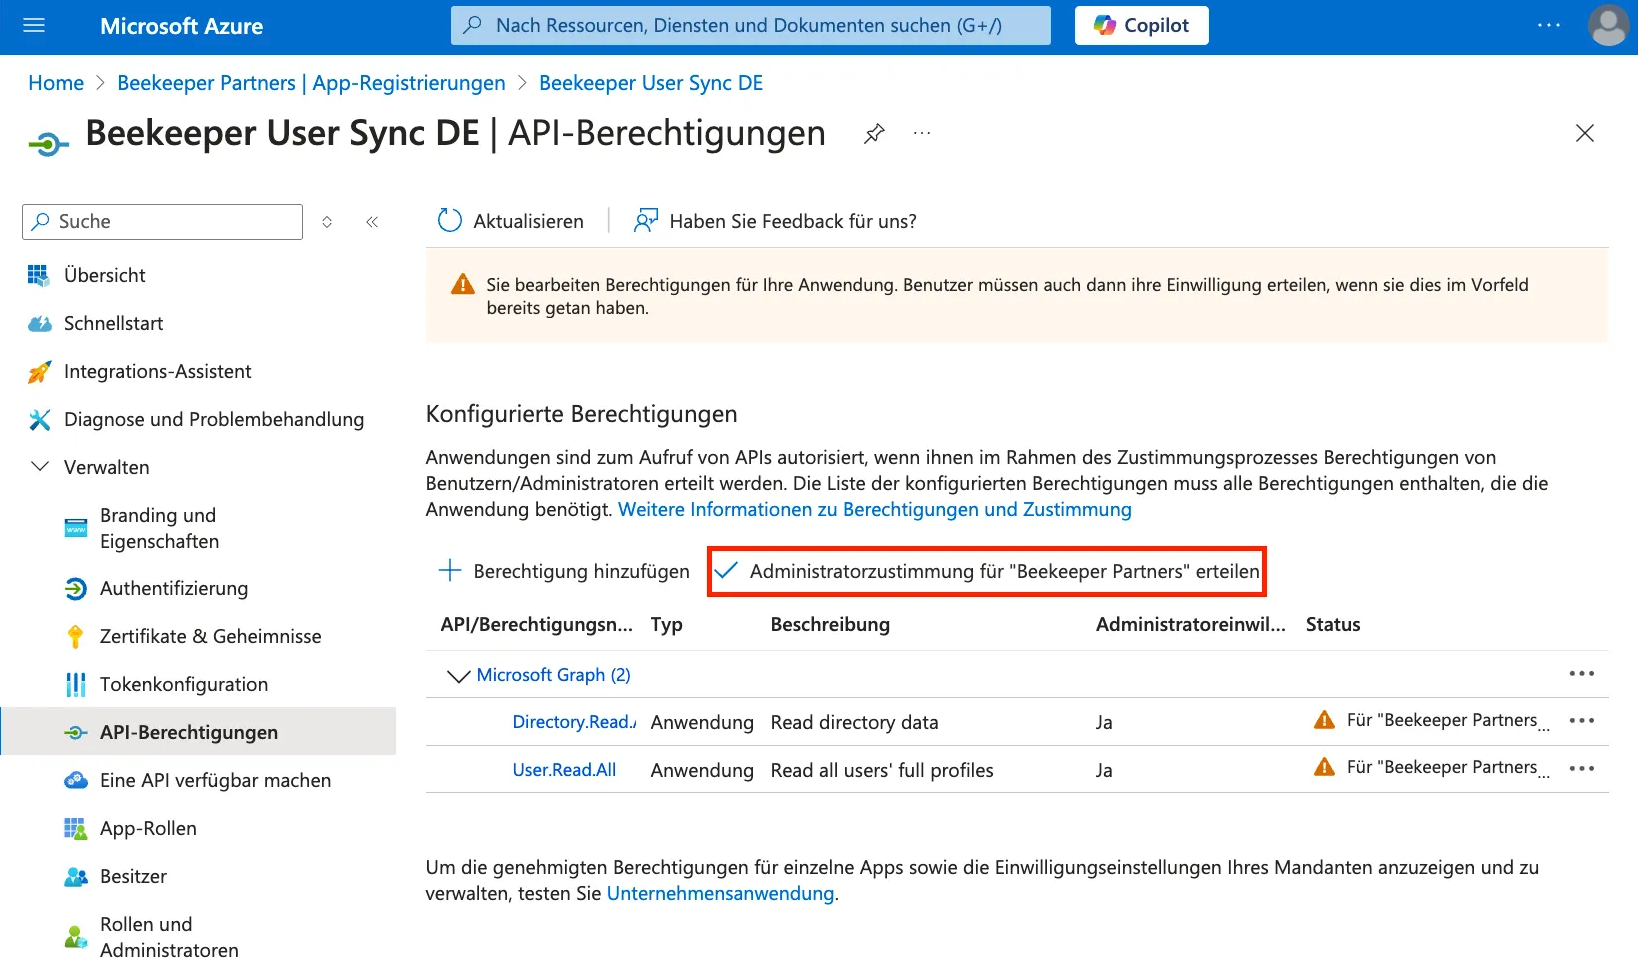The width and height of the screenshot is (1638, 963).
Task: Click Haben Sie Feedback für uns
Action: 775,221
